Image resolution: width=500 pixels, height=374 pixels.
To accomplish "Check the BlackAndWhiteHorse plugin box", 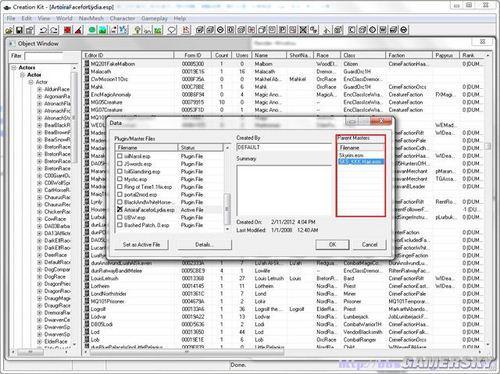I will coord(120,202).
